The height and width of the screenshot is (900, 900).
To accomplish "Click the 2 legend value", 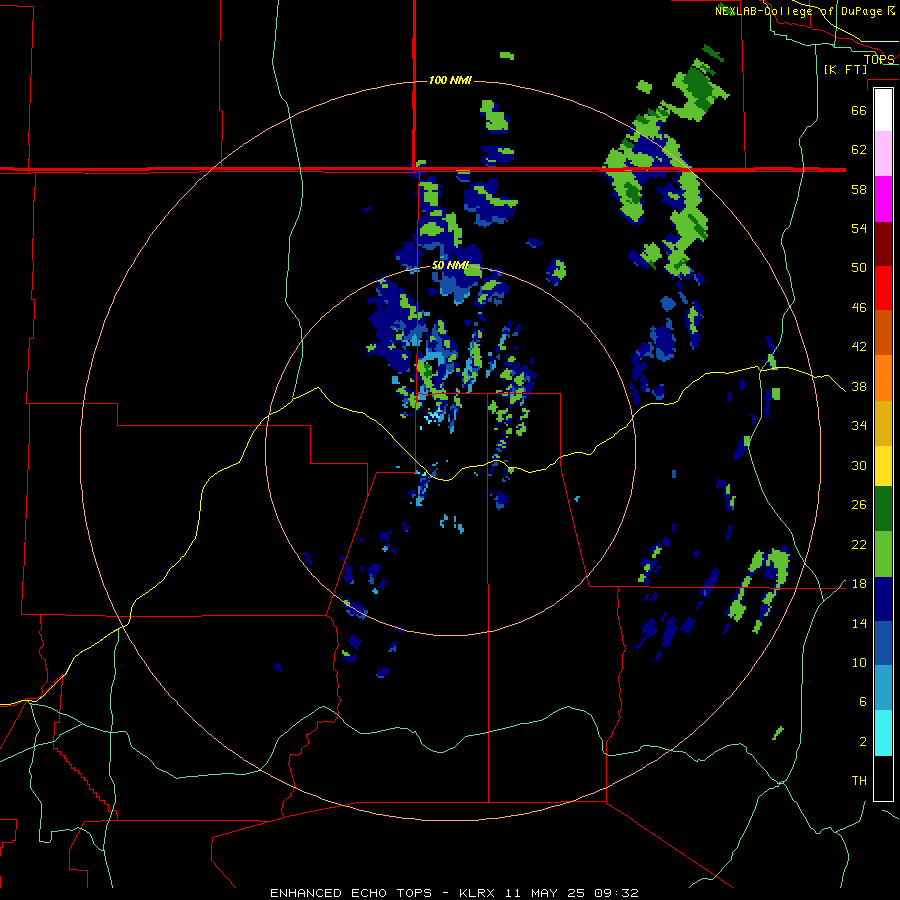I will tap(863, 742).
